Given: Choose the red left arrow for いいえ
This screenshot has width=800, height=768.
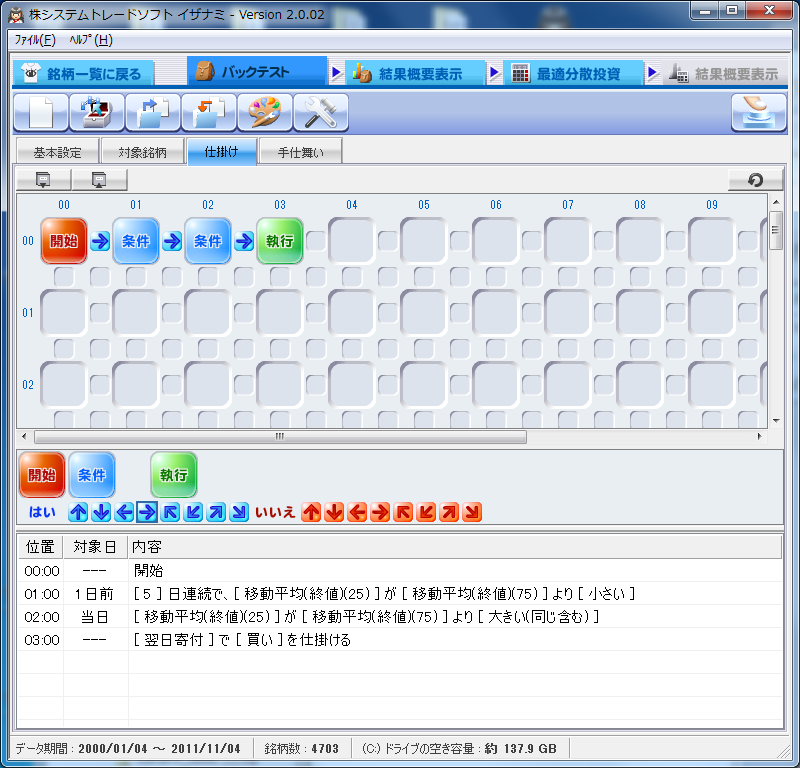Looking at the screenshot, I should coord(357,512).
